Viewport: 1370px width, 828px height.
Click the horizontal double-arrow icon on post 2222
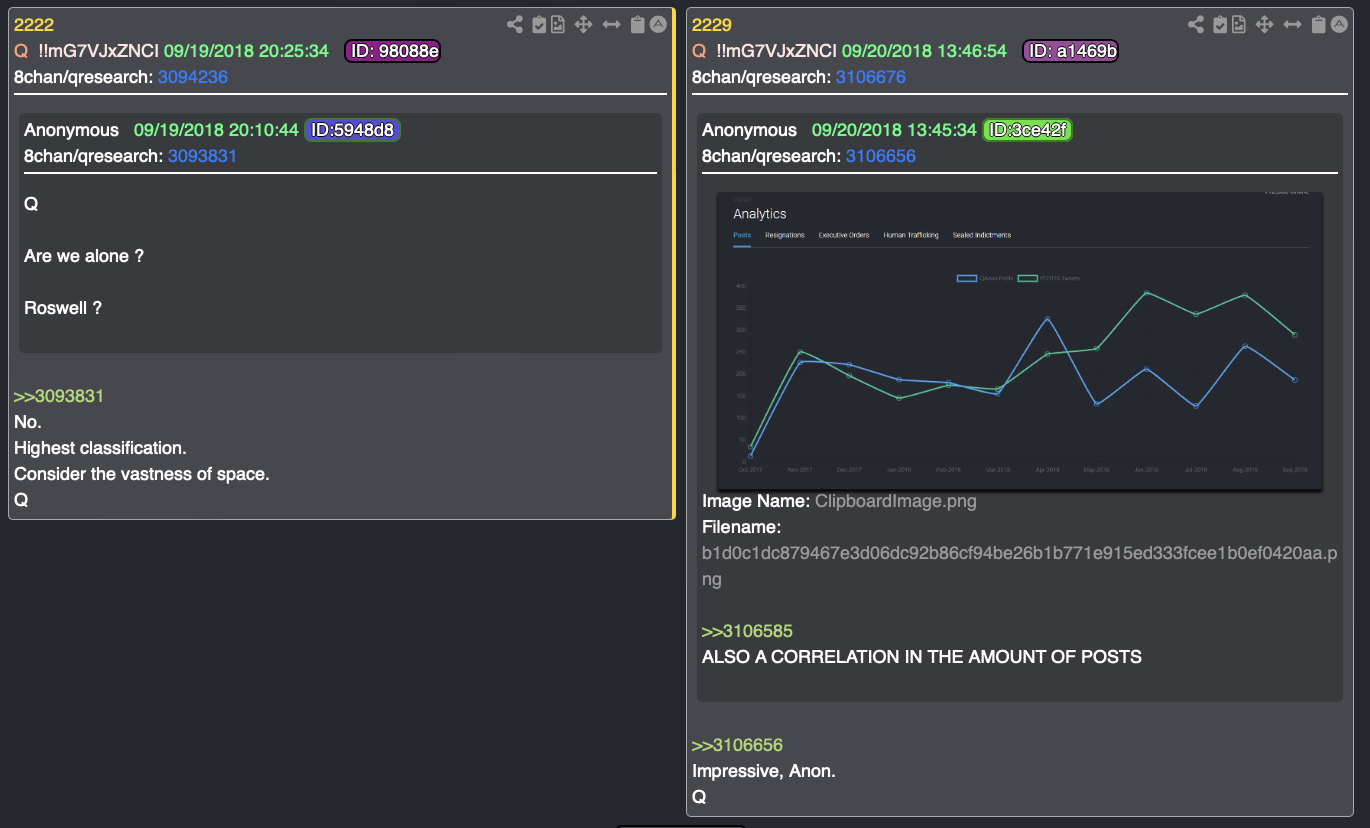click(612, 25)
